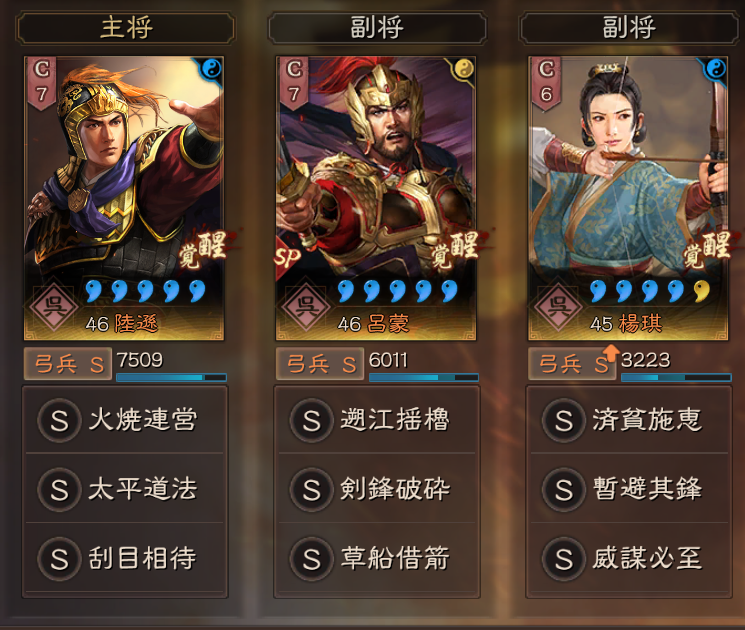Open the 暫避其鋒 skill slot
This screenshot has width=745, height=630.
tap(629, 488)
